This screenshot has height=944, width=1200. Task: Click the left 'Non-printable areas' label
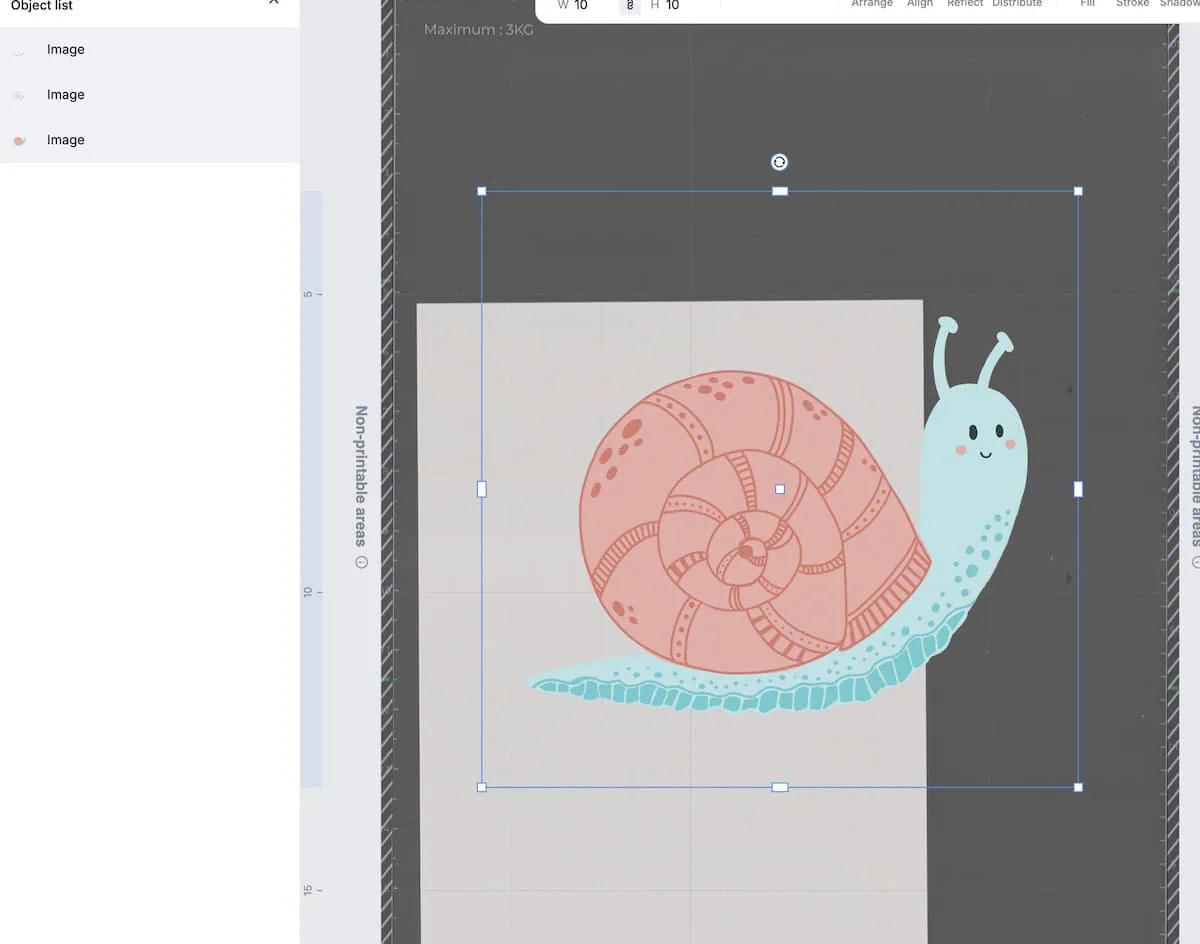pos(362,476)
